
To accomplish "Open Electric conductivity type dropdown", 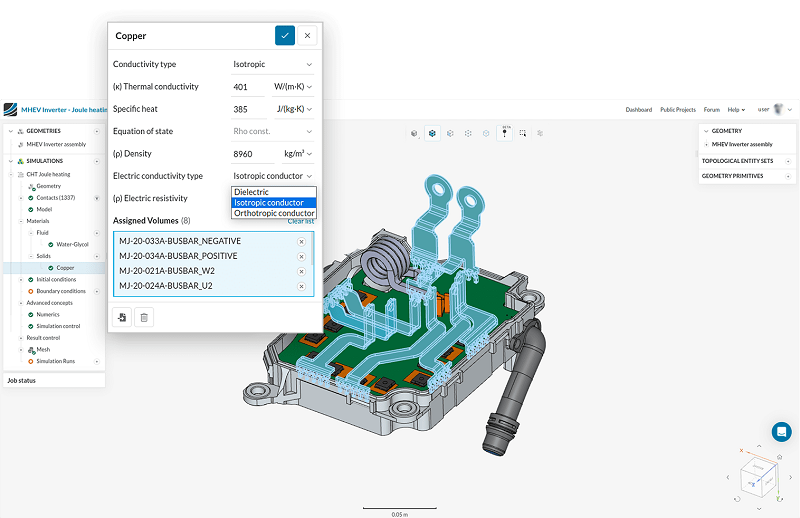I will [272, 176].
